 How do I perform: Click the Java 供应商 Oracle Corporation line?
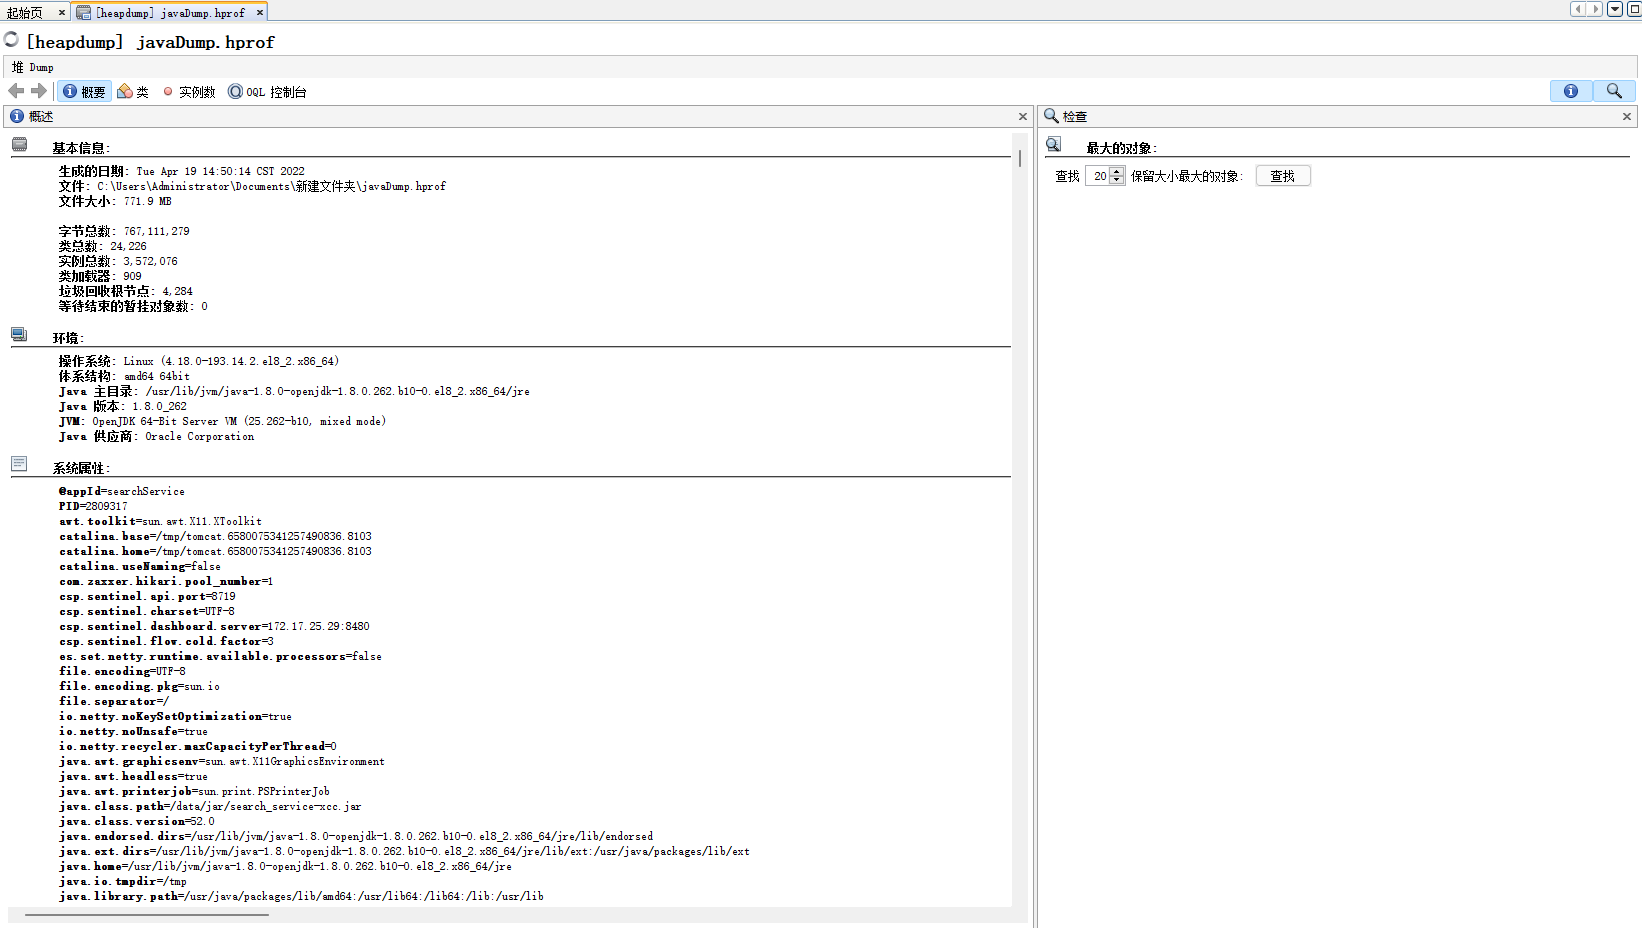tap(156, 436)
